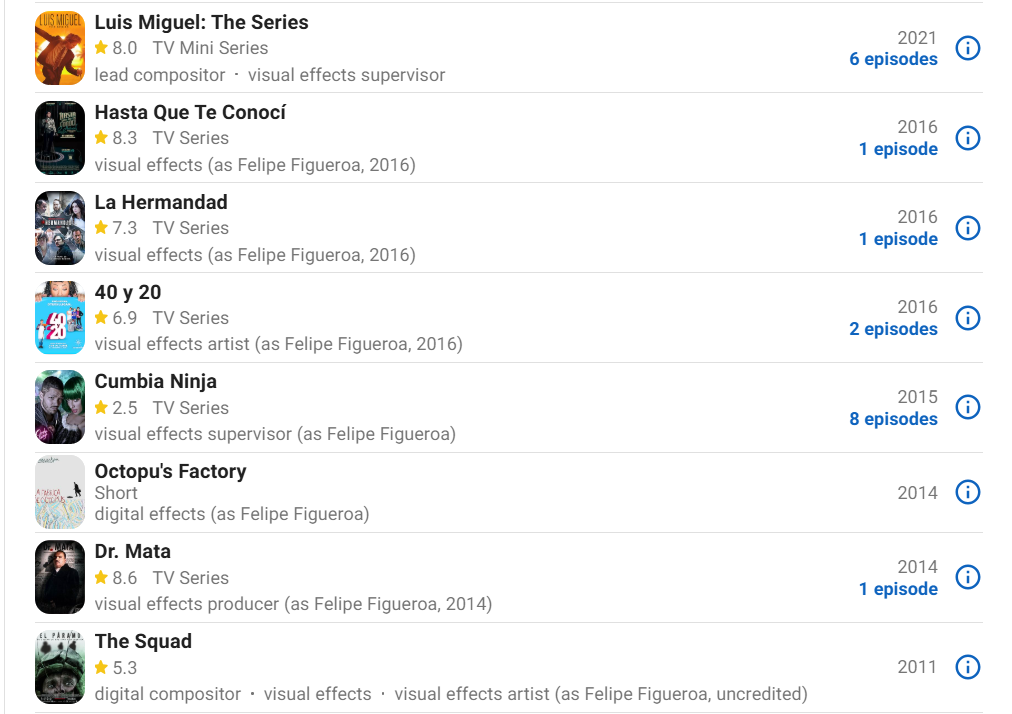Open the Cumbia Ninja poster image
Screen dimensions: 1012x714
[60, 407]
